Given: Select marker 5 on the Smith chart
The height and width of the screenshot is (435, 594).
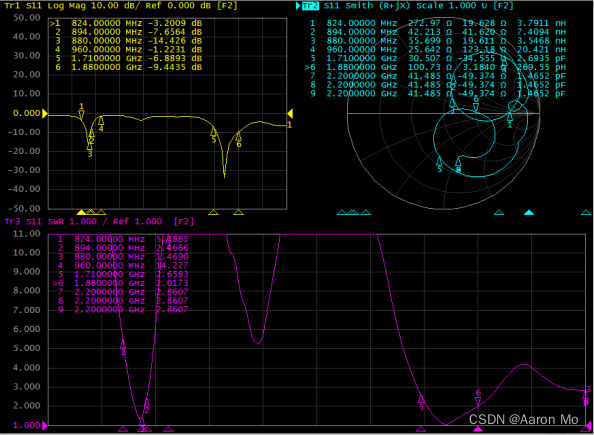Looking at the screenshot, I should tap(439, 165).
